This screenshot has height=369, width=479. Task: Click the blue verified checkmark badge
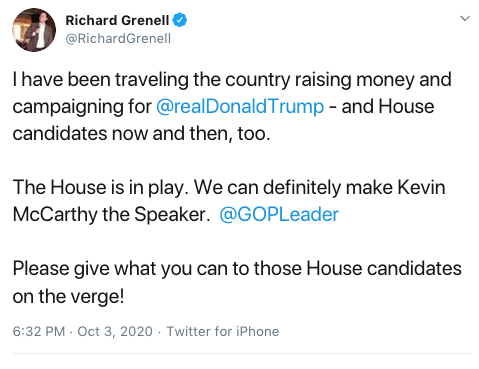[180, 20]
